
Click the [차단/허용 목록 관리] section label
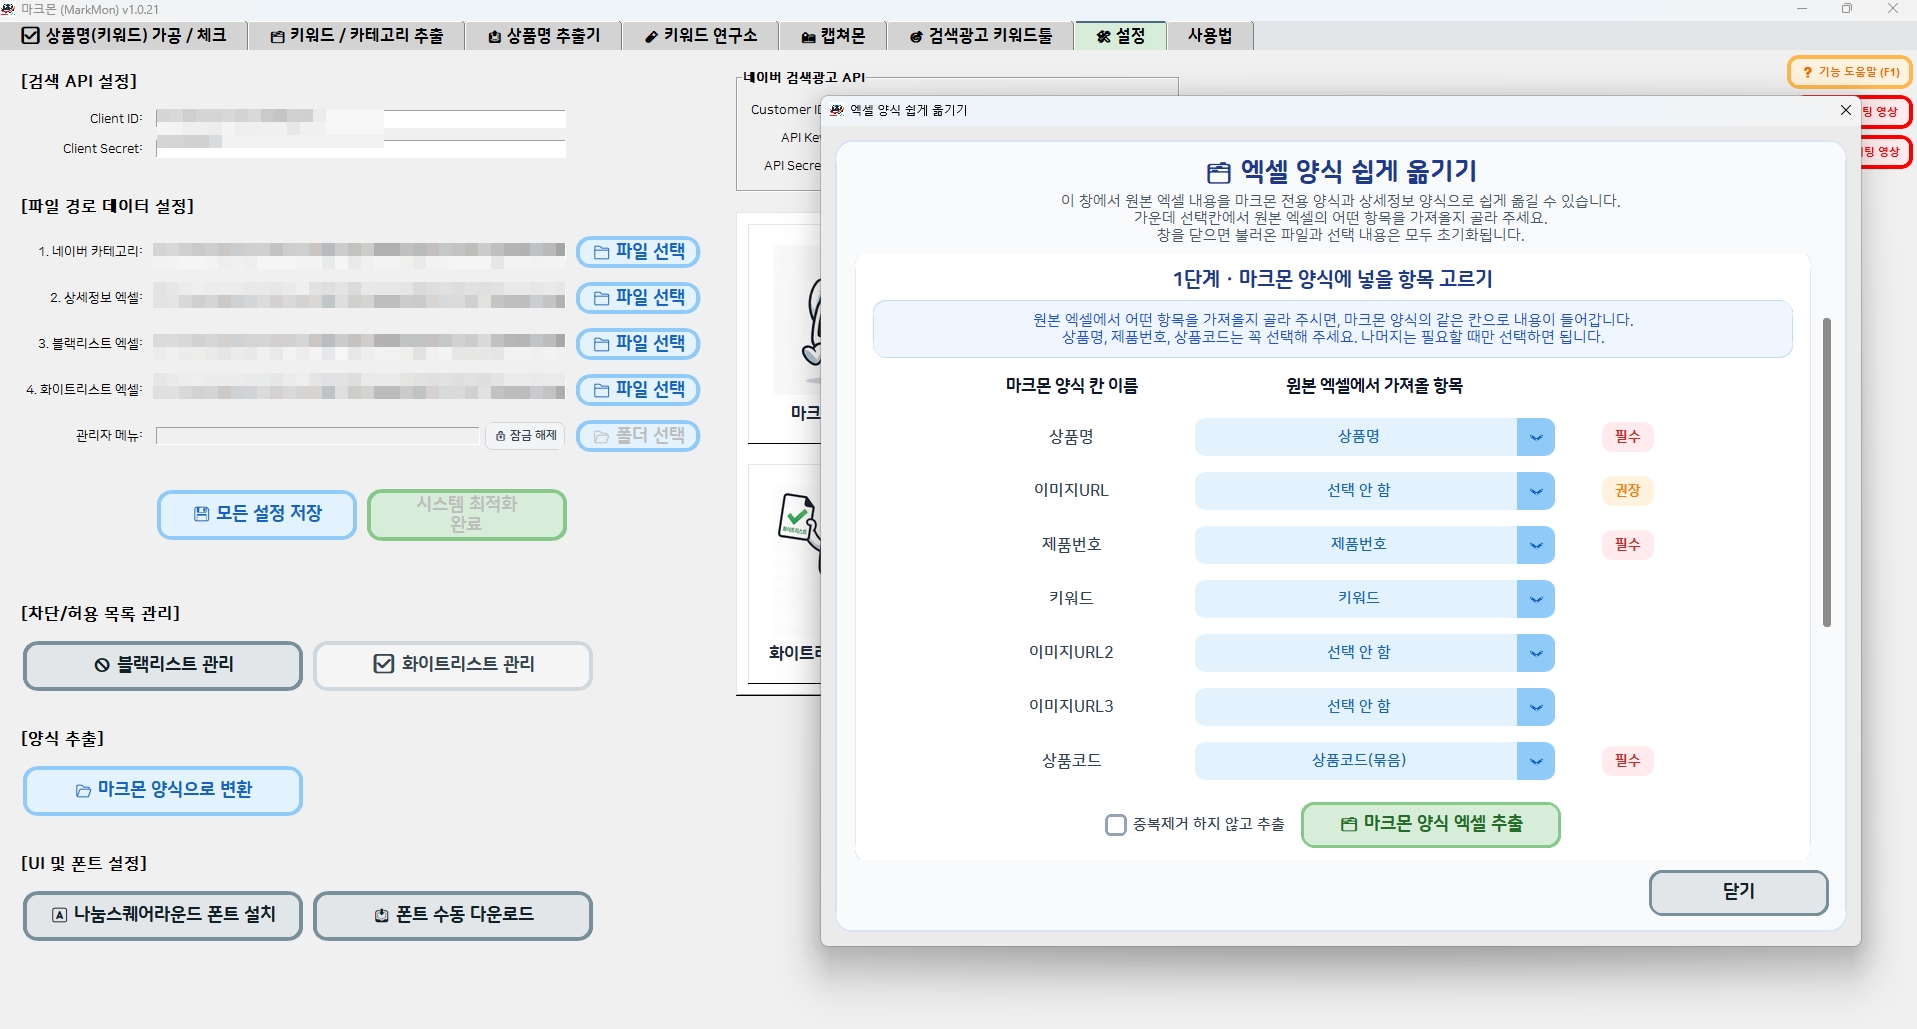101,613
